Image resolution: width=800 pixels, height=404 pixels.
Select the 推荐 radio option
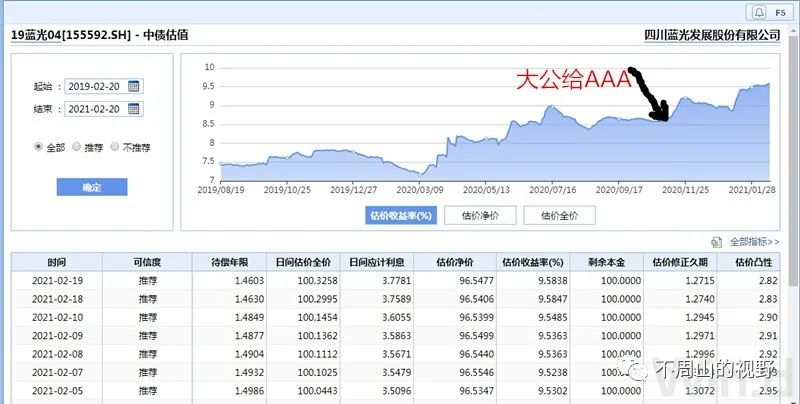tap(77, 147)
